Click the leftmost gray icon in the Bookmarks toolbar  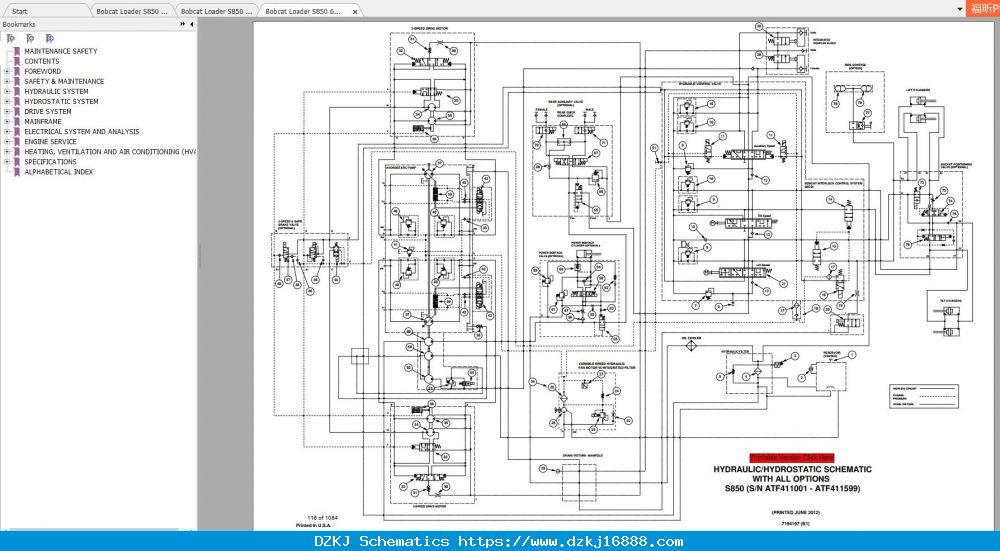(x=10, y=38)
